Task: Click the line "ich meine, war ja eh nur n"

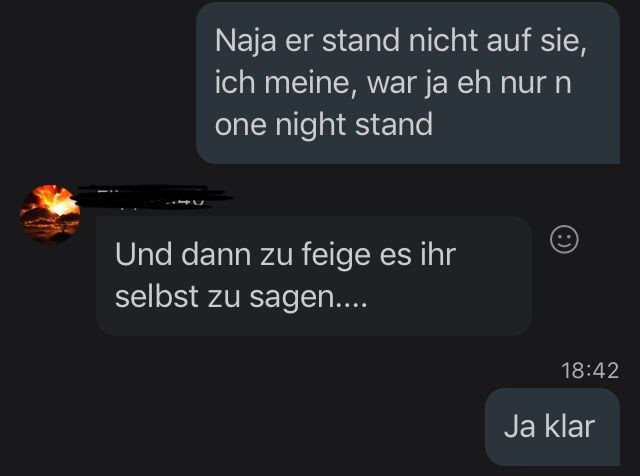Action: pos(393,83)
